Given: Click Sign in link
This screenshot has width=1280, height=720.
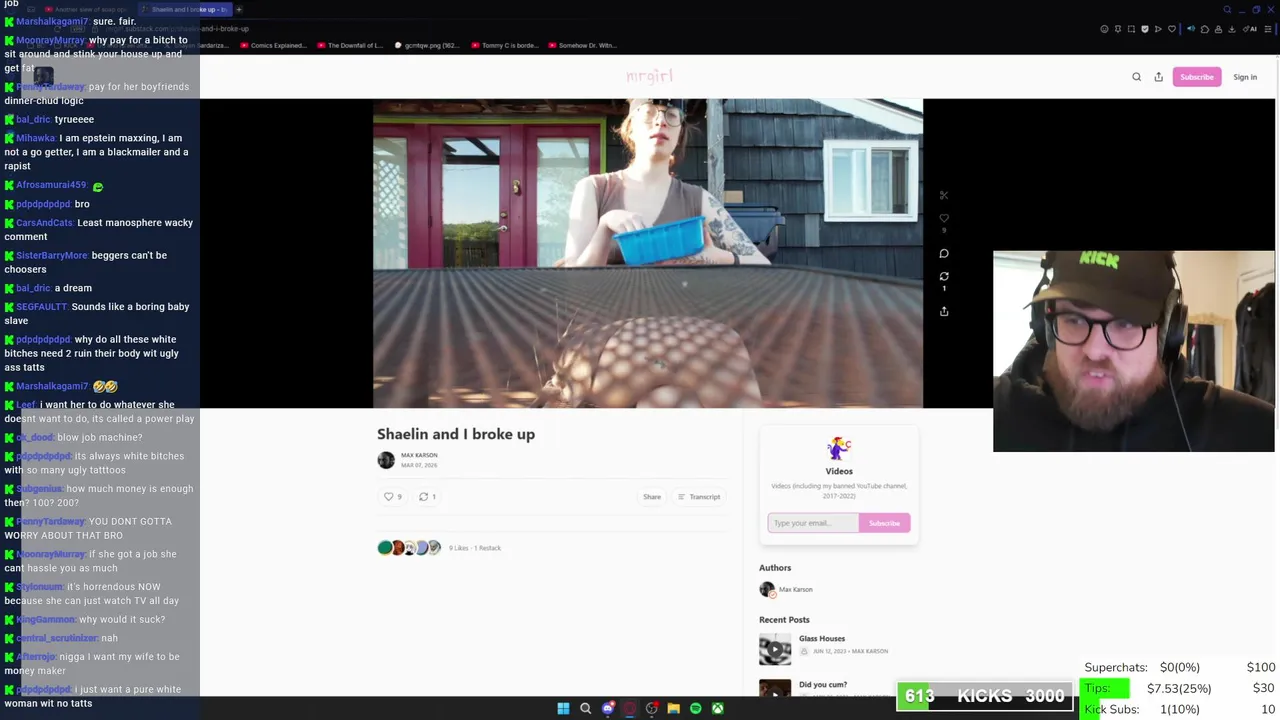Looking at the screenshot, I should pyautogui.click(x=1245, y=77).
